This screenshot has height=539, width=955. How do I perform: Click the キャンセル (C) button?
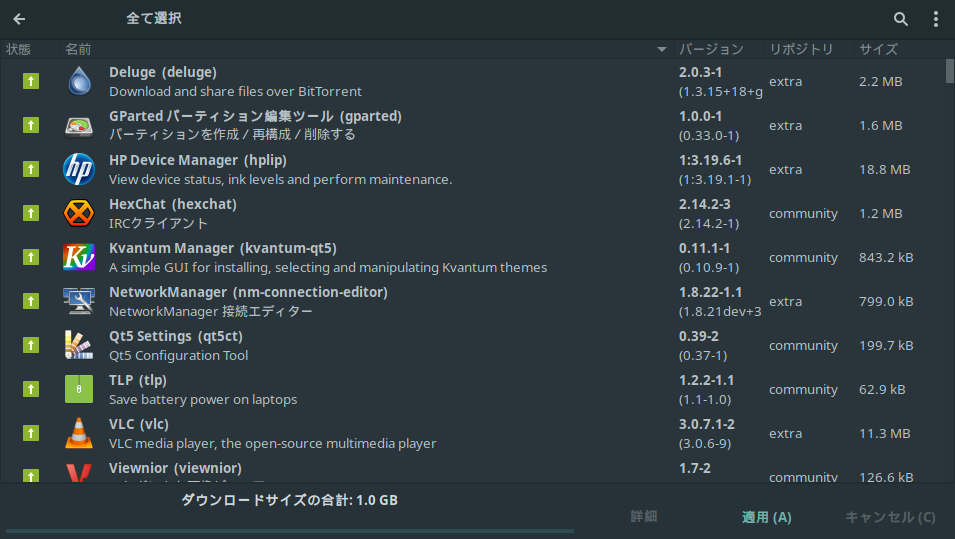pos(890,517)
